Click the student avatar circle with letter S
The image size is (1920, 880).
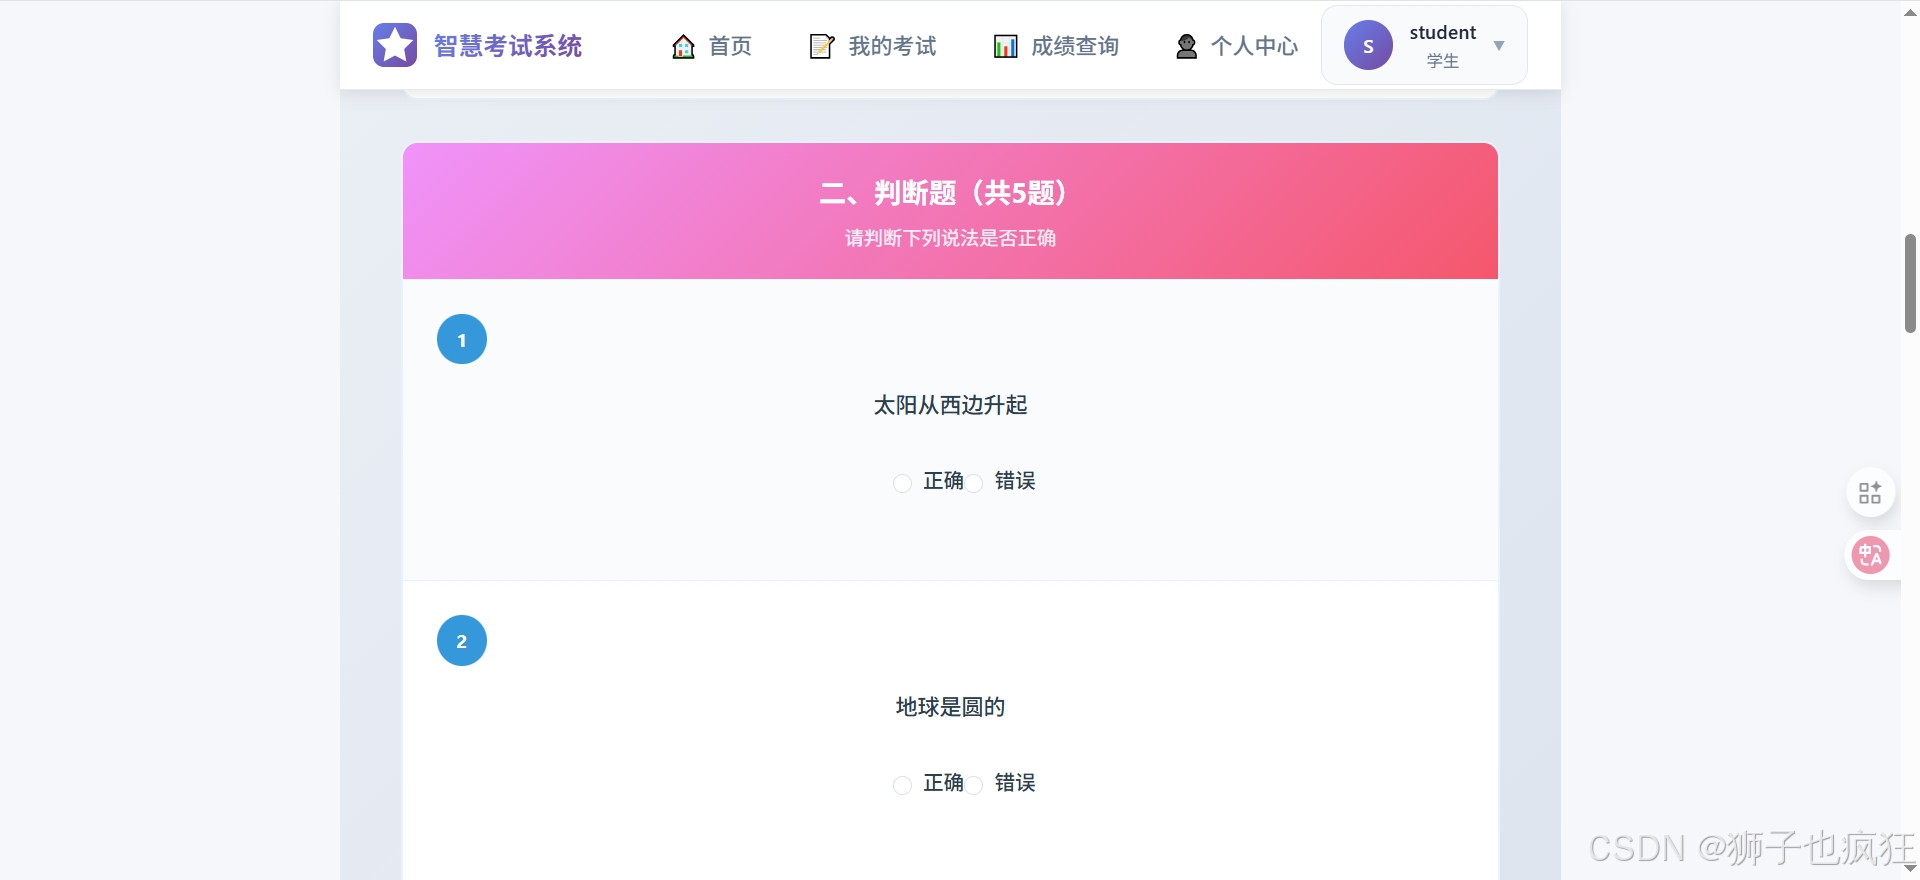[1368, 45]
